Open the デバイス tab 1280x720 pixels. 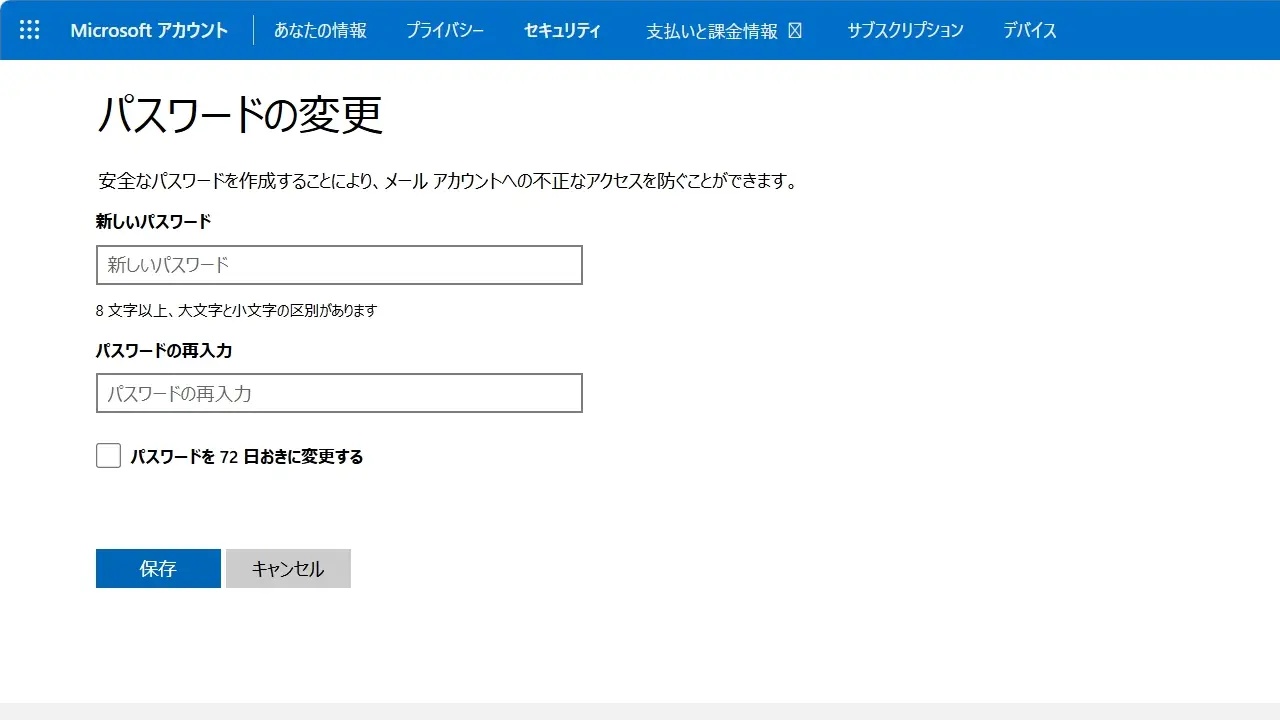tap(1030, 30)
